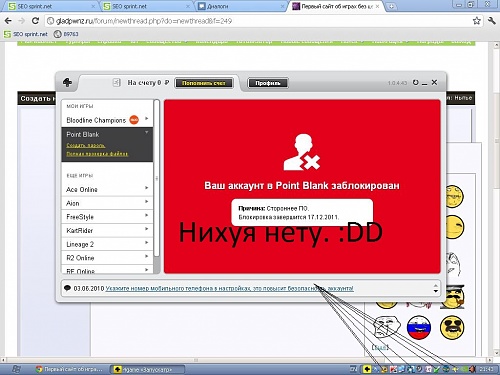Click the Пополнить счет button

[204, 83]
